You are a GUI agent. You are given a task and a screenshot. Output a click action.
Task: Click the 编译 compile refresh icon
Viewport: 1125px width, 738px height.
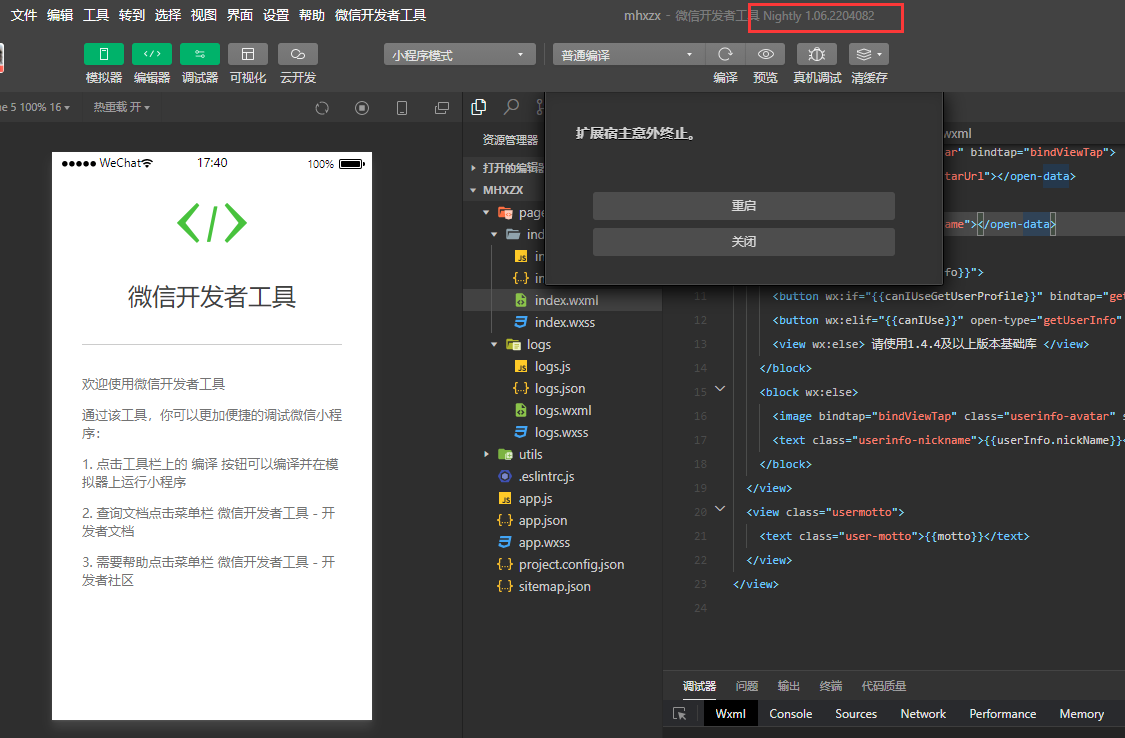(x=725, y=55)
